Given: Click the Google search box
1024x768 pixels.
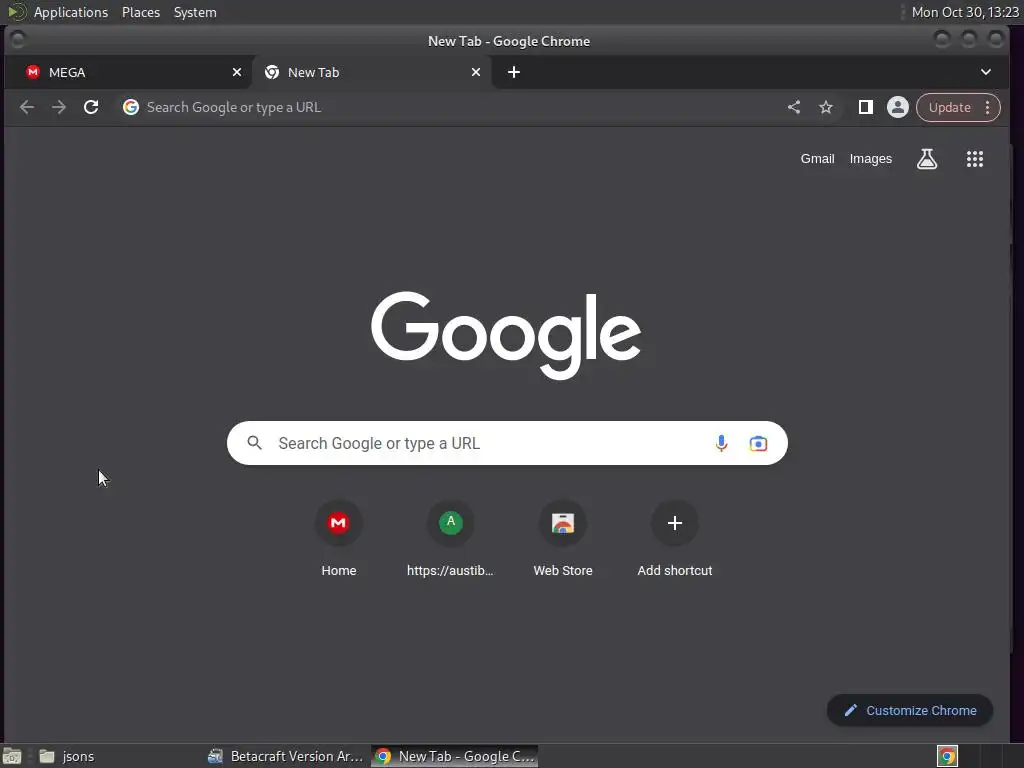Looking at the screenshot, I should [x=507, y=443].
